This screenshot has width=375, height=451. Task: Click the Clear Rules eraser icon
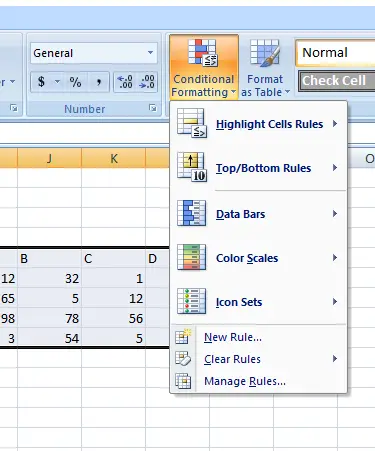(183, 359)
